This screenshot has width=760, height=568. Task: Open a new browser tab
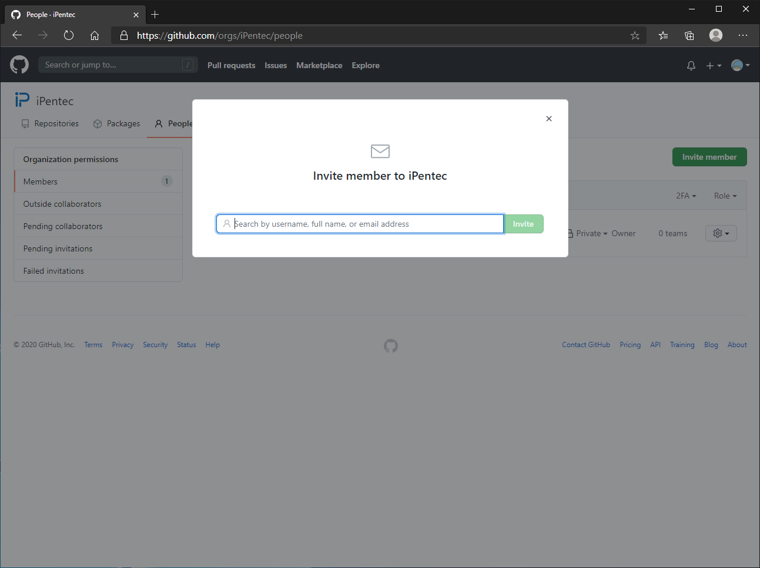pos(155,15)
